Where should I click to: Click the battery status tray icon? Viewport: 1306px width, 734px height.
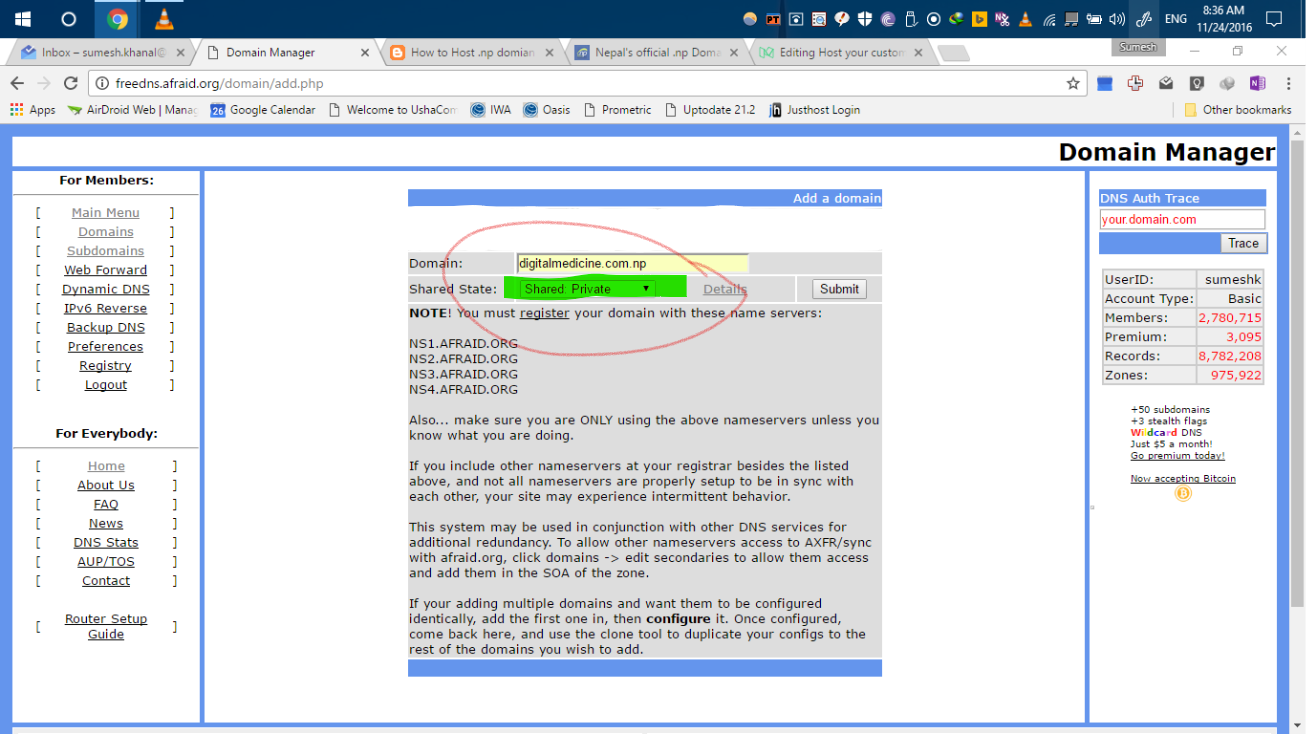tap(1093, 19)
